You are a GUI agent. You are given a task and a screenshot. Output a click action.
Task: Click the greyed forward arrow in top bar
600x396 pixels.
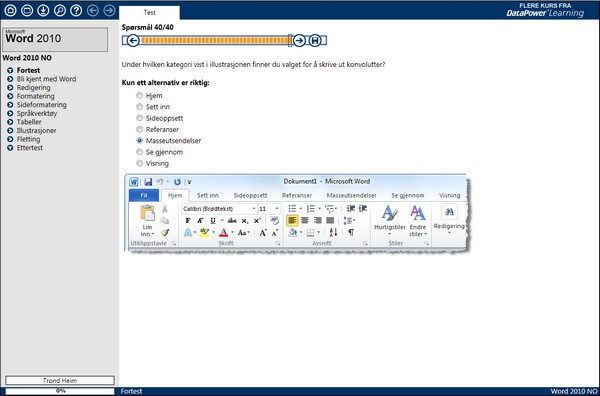109,10
